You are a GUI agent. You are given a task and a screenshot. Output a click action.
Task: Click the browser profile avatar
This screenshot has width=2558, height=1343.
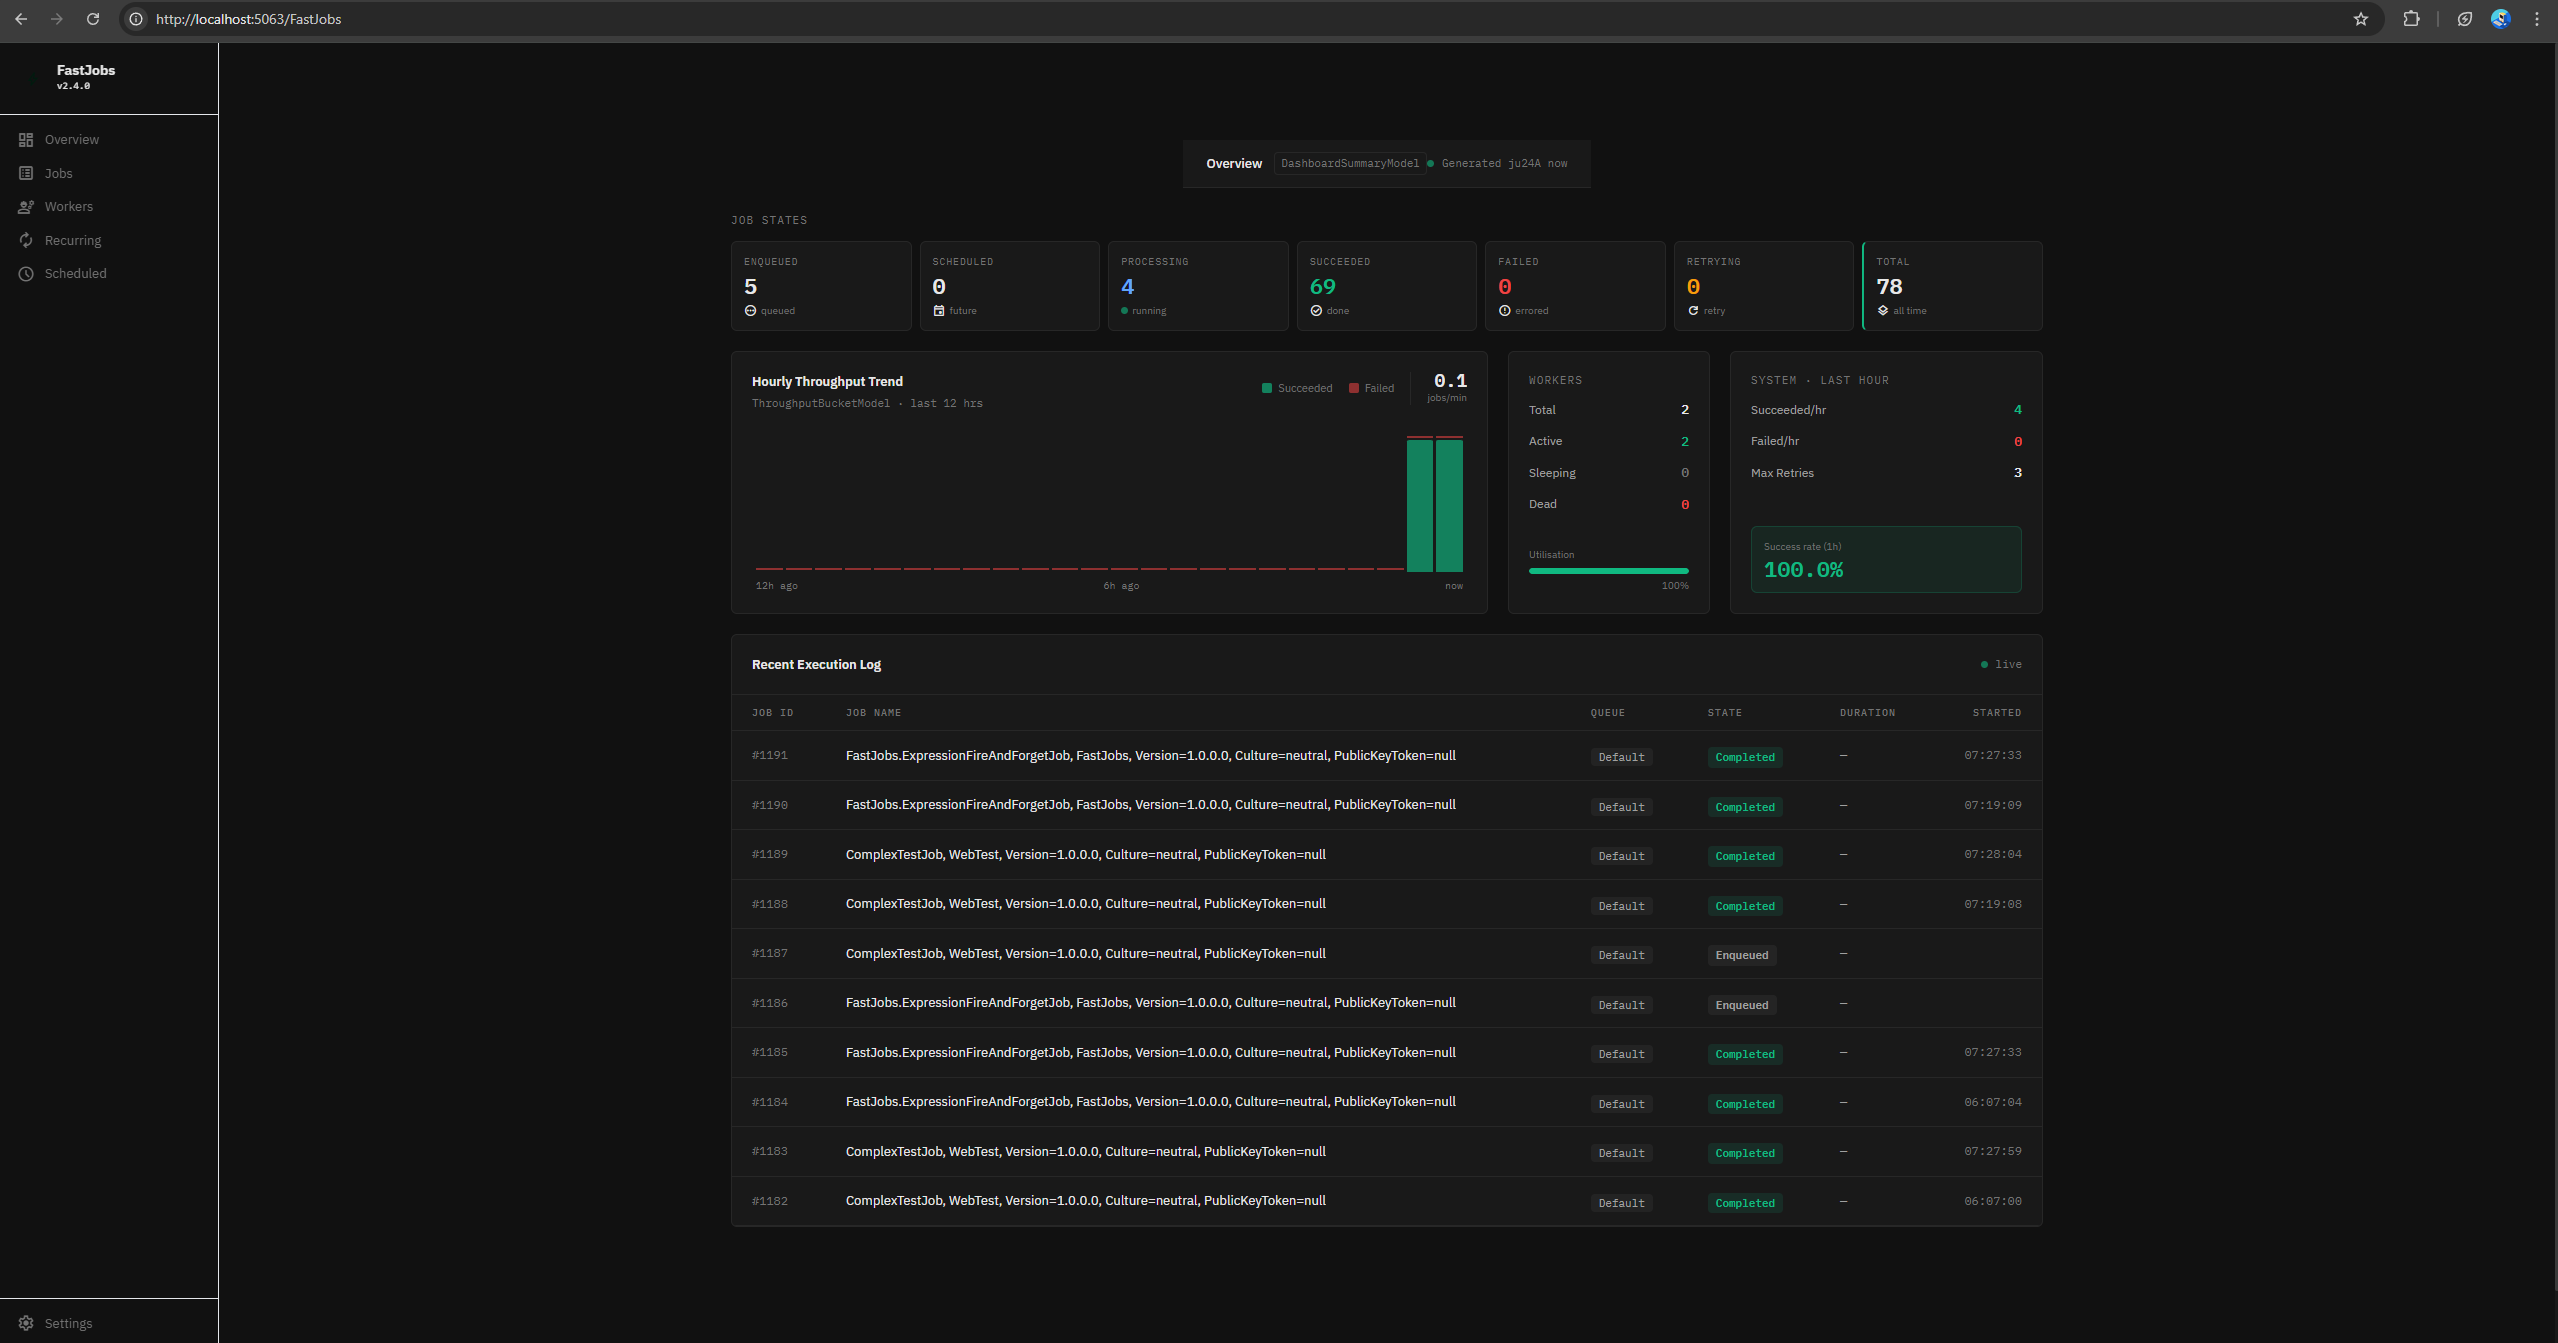2500,19
